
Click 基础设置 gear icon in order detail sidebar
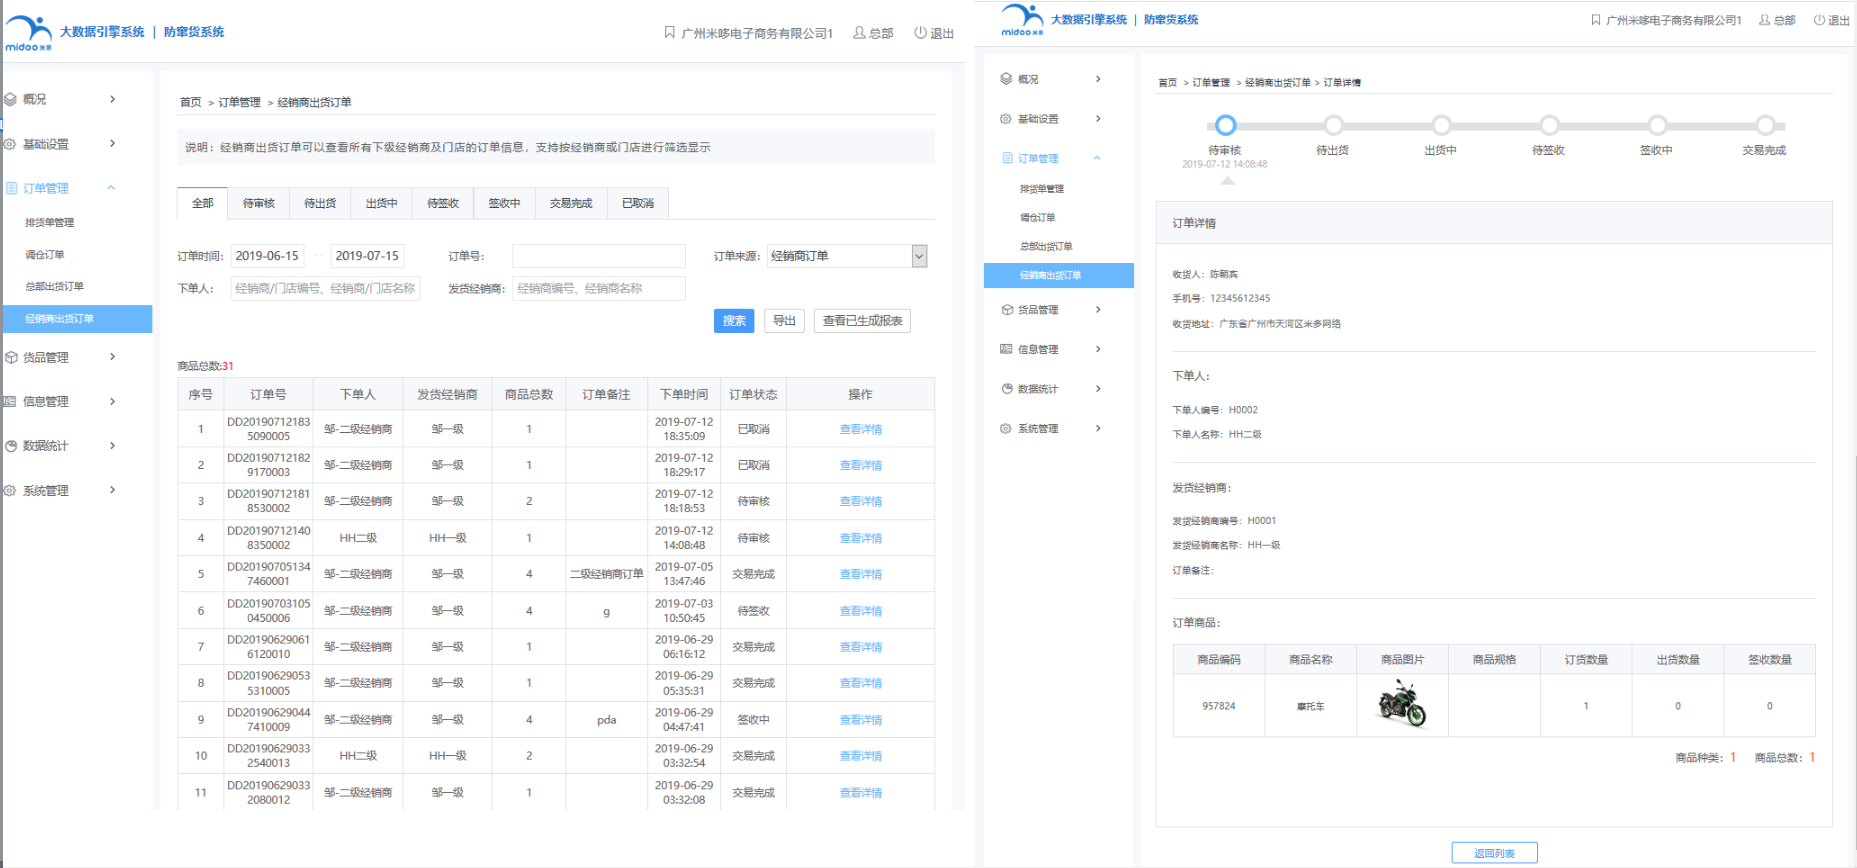(x=1006, y=119)
